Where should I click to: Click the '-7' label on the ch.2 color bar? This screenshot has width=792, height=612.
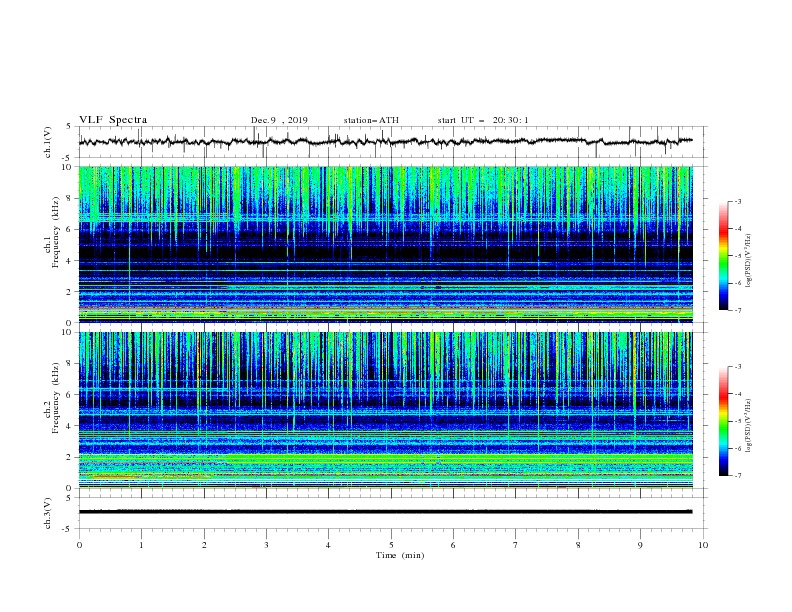pos(737,476)
